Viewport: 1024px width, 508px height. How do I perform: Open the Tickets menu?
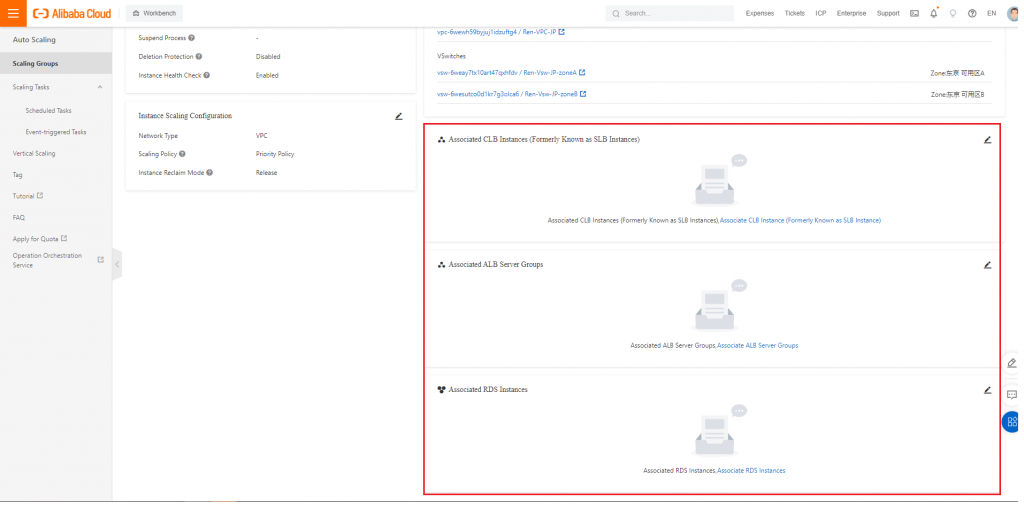[795, 13]
